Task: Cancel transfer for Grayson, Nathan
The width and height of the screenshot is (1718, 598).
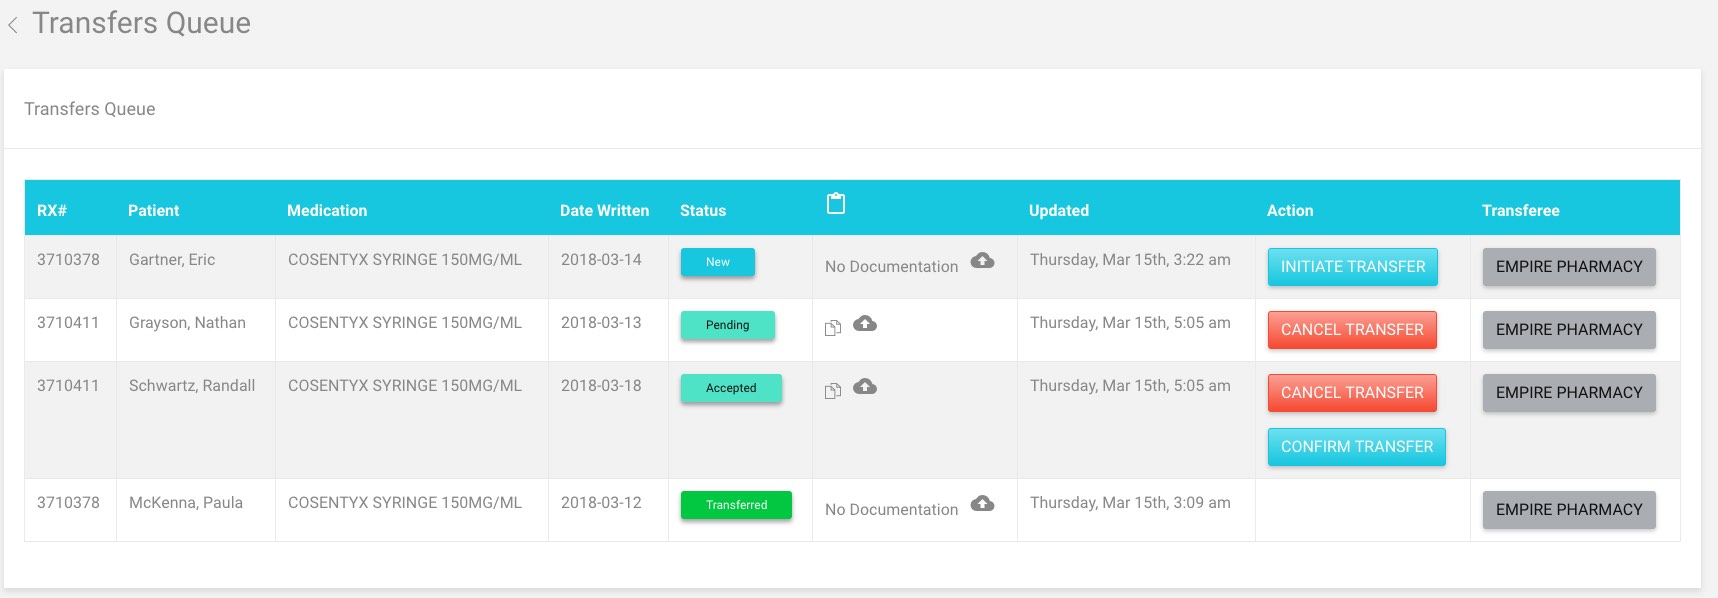Action: click(1352, 330)
